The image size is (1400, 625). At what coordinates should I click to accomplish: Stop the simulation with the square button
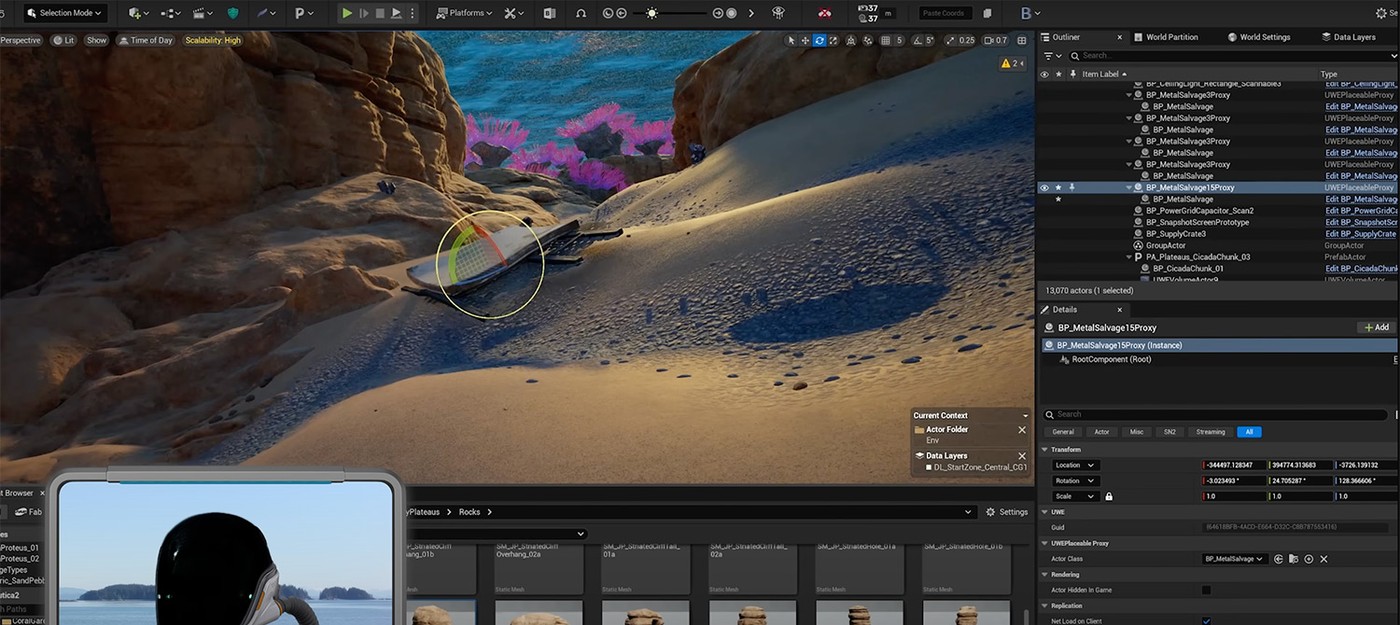coord(380,13)
